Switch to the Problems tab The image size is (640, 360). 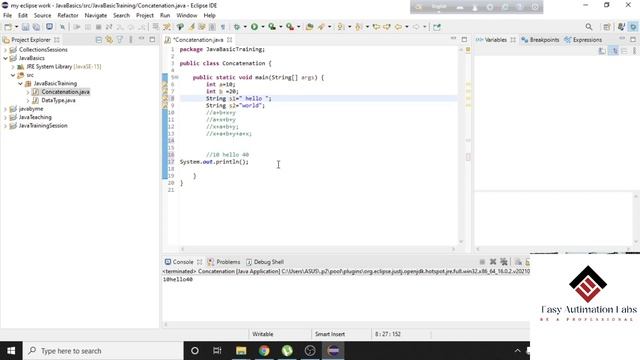tap(224, 262)
